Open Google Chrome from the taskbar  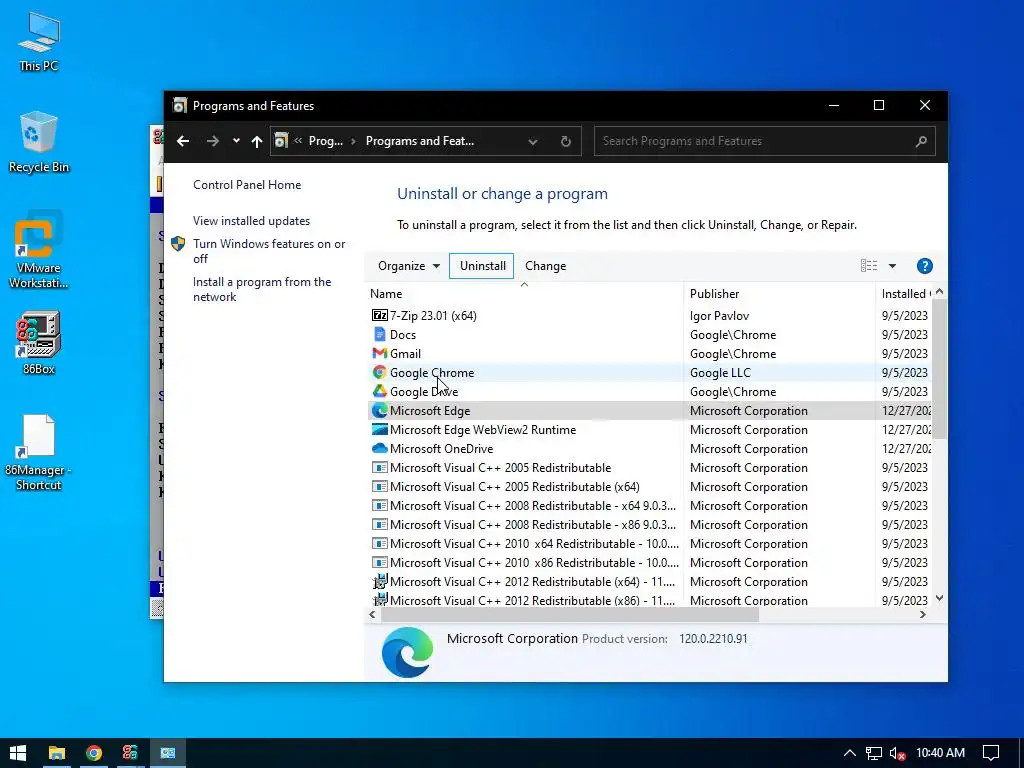point(94,753)
